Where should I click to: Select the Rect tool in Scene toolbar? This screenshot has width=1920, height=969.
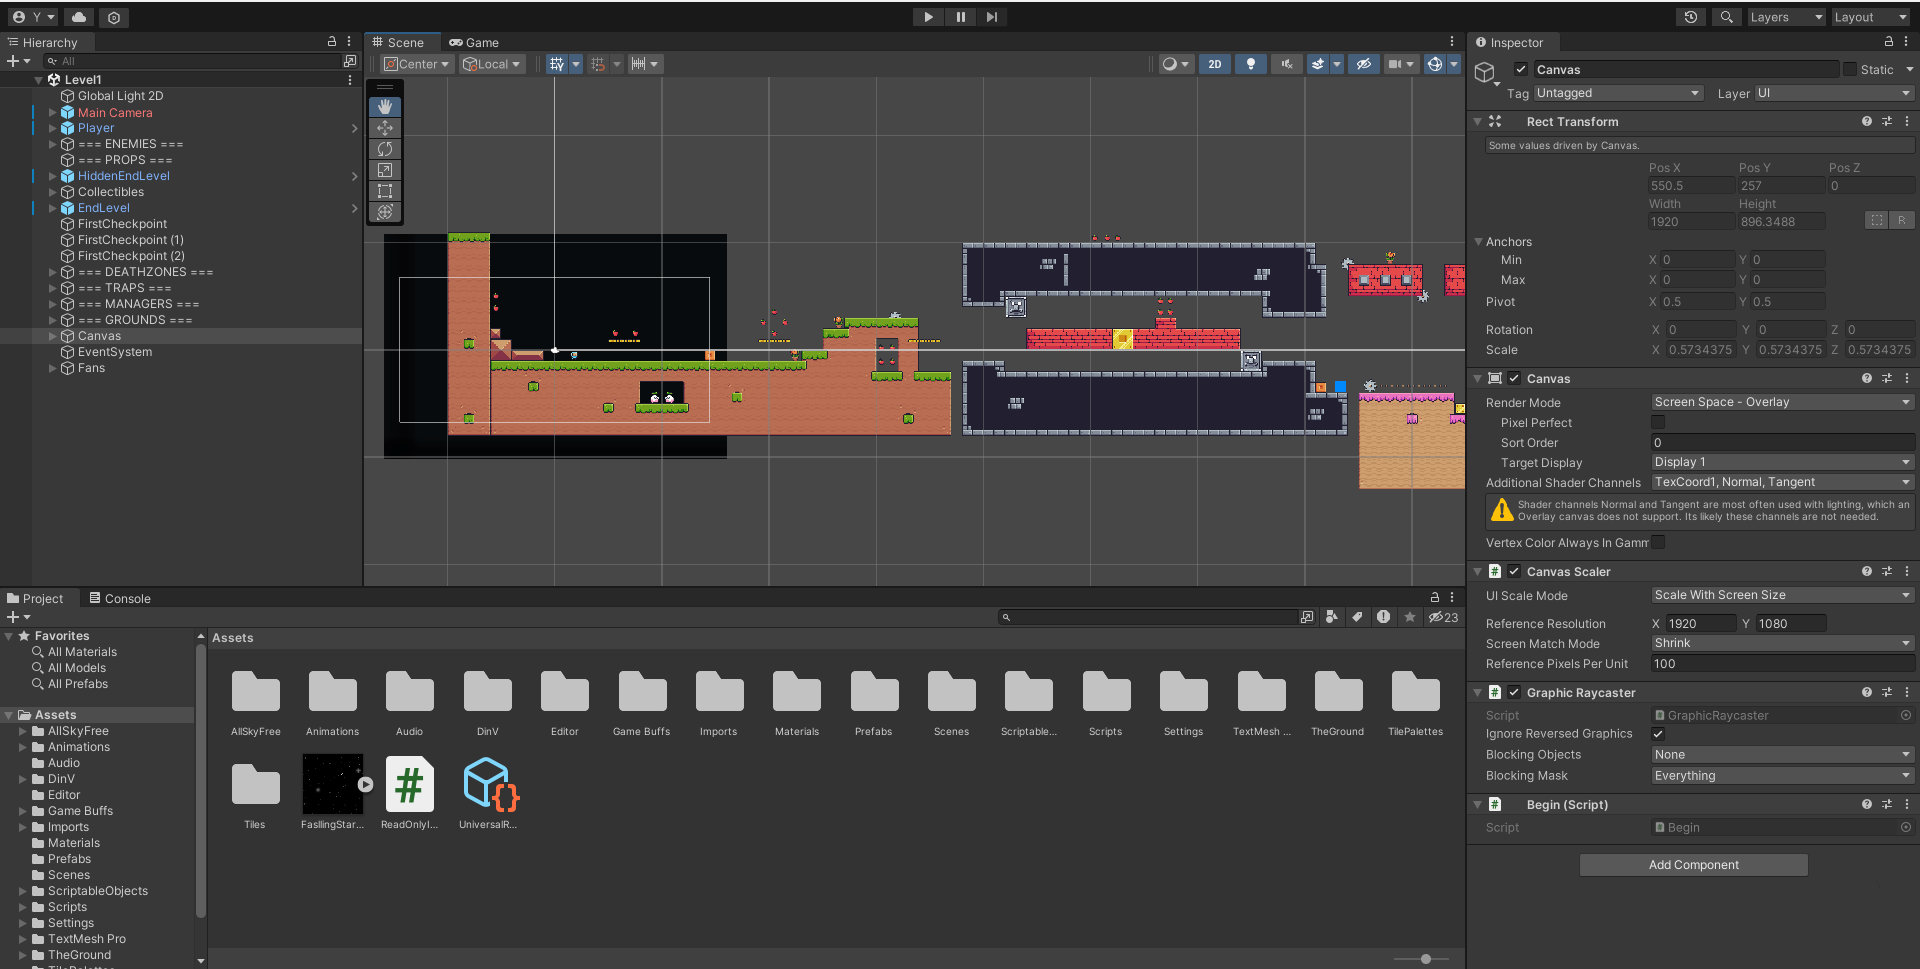(385, 191)
